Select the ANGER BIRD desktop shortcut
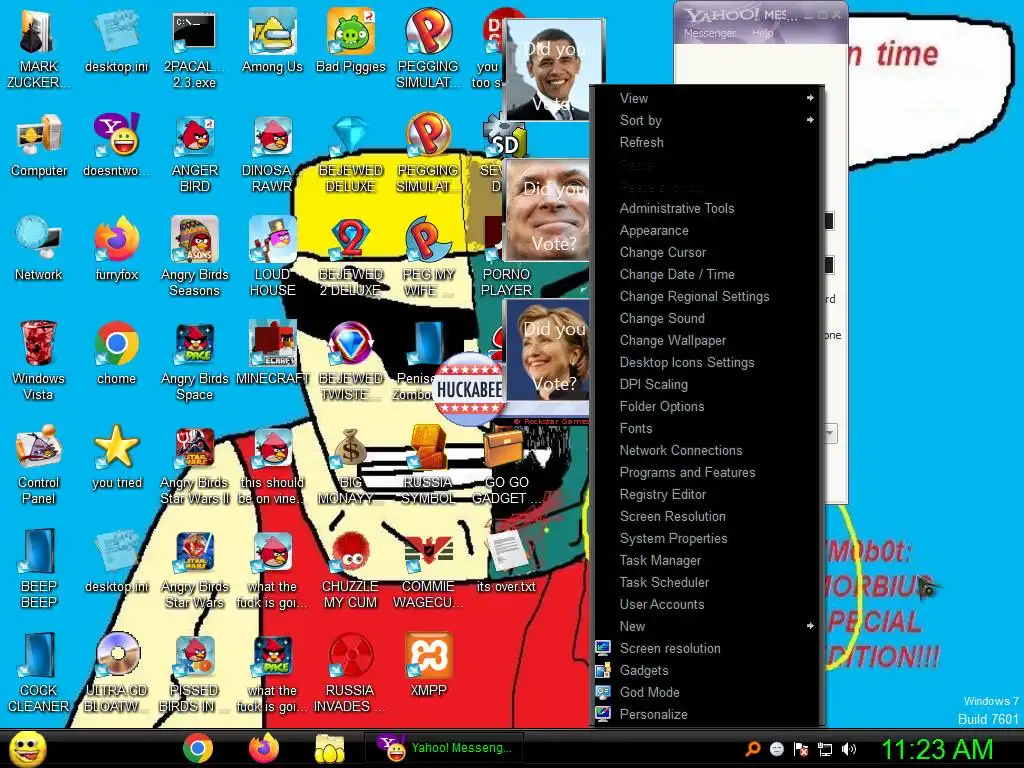Viewport: 1024px width, 768px height. [195, 153]
